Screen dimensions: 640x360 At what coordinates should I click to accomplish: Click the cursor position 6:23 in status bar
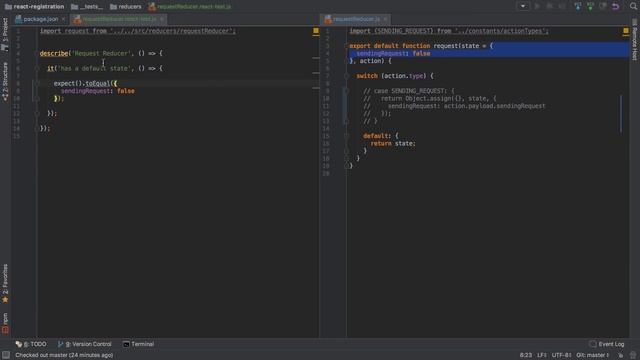[526, 355]
